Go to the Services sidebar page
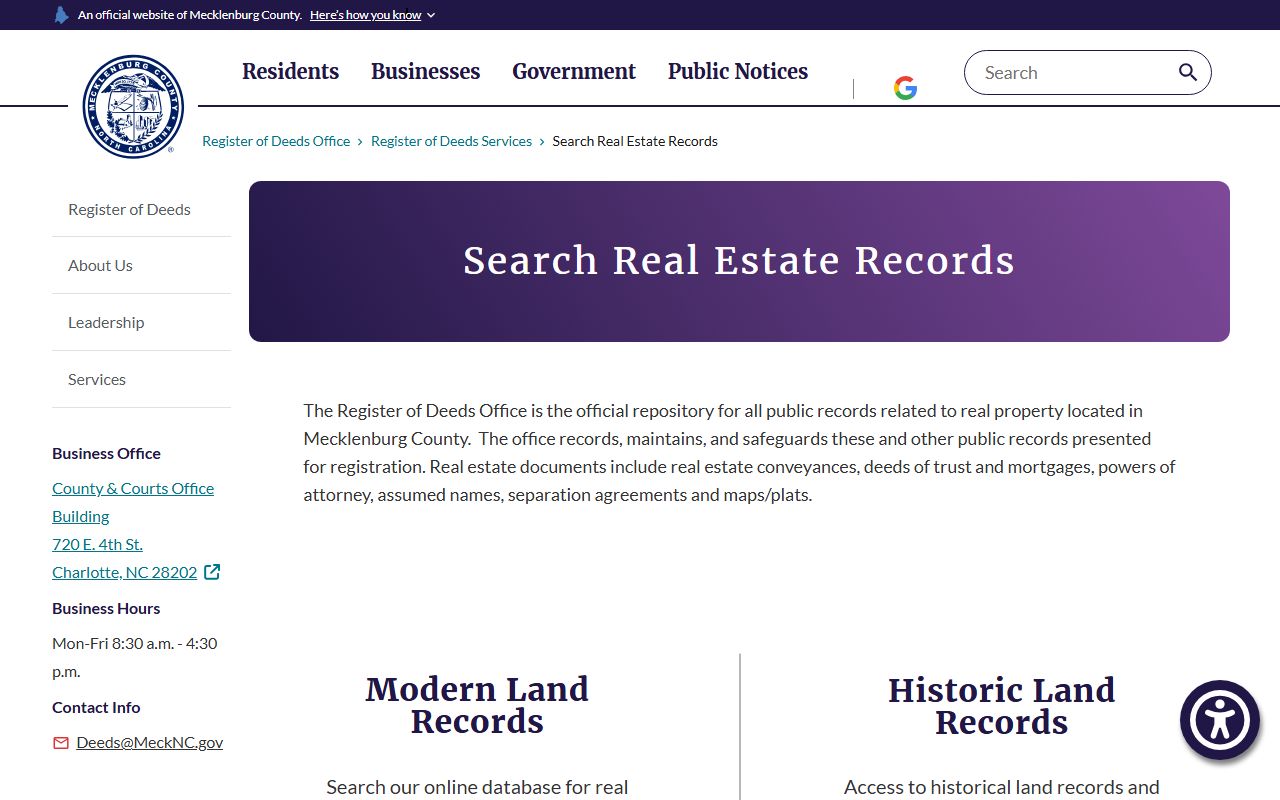Image resolution: width=1280 pixels, height=800 pixels. 97,379
